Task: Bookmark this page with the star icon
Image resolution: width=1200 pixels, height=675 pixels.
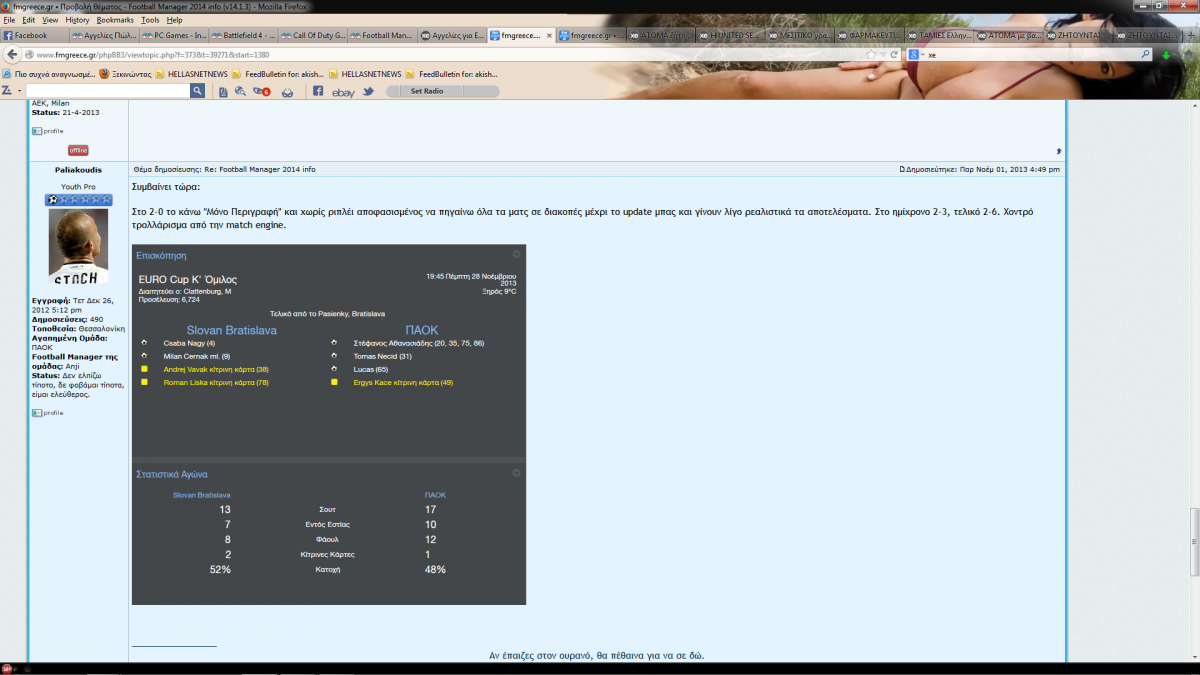Action: tap(872, 54)
